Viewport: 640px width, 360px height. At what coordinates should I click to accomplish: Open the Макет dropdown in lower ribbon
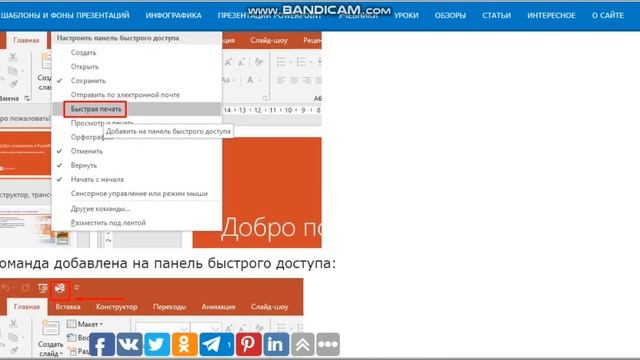[85, 324]
